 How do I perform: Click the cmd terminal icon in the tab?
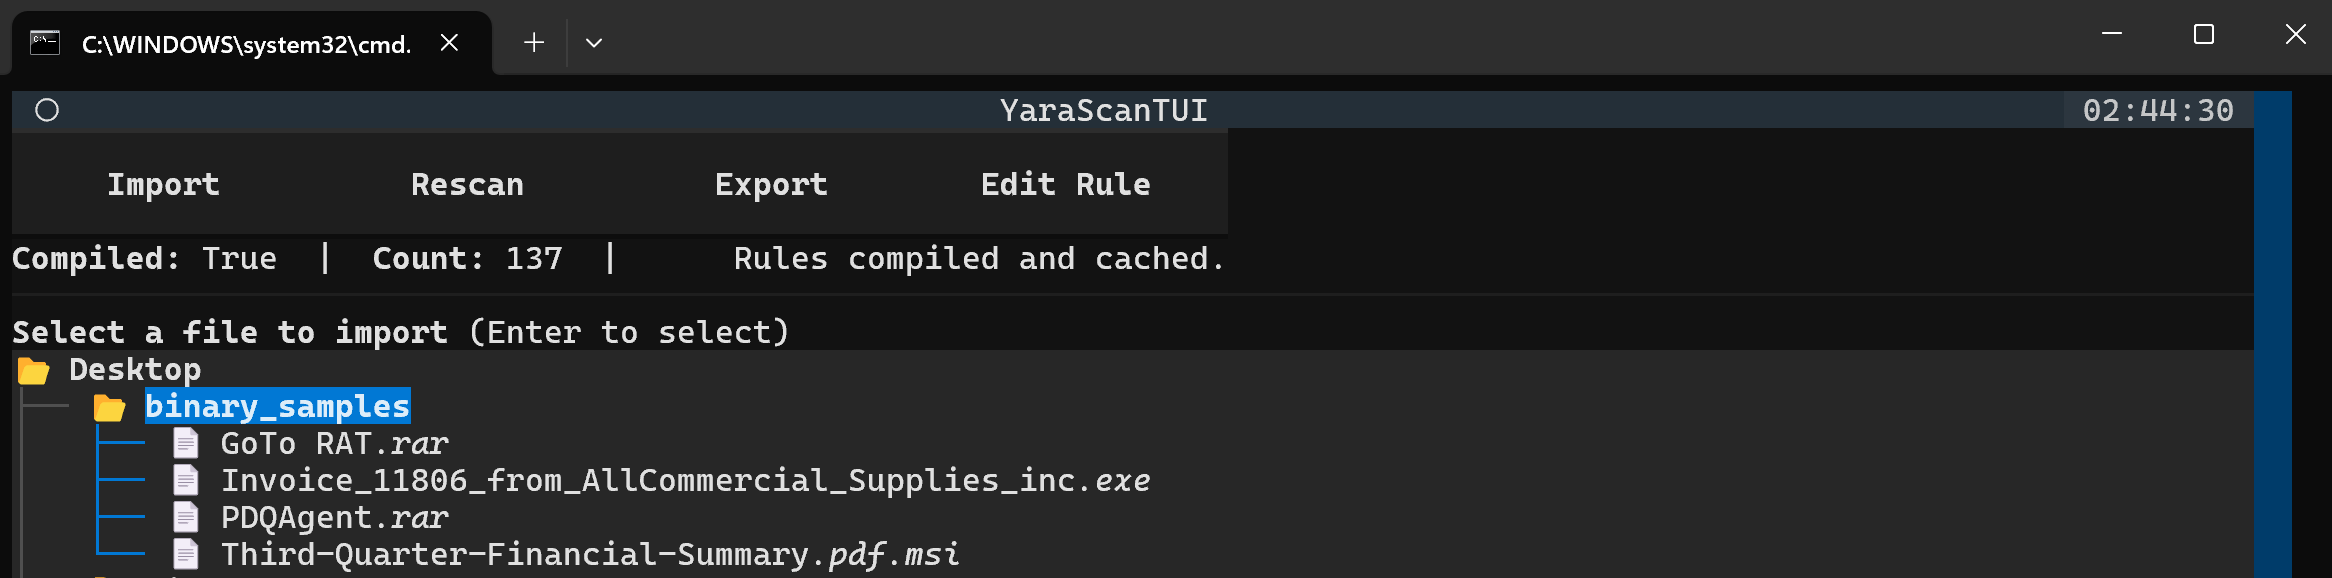click(x=45, y=43)
